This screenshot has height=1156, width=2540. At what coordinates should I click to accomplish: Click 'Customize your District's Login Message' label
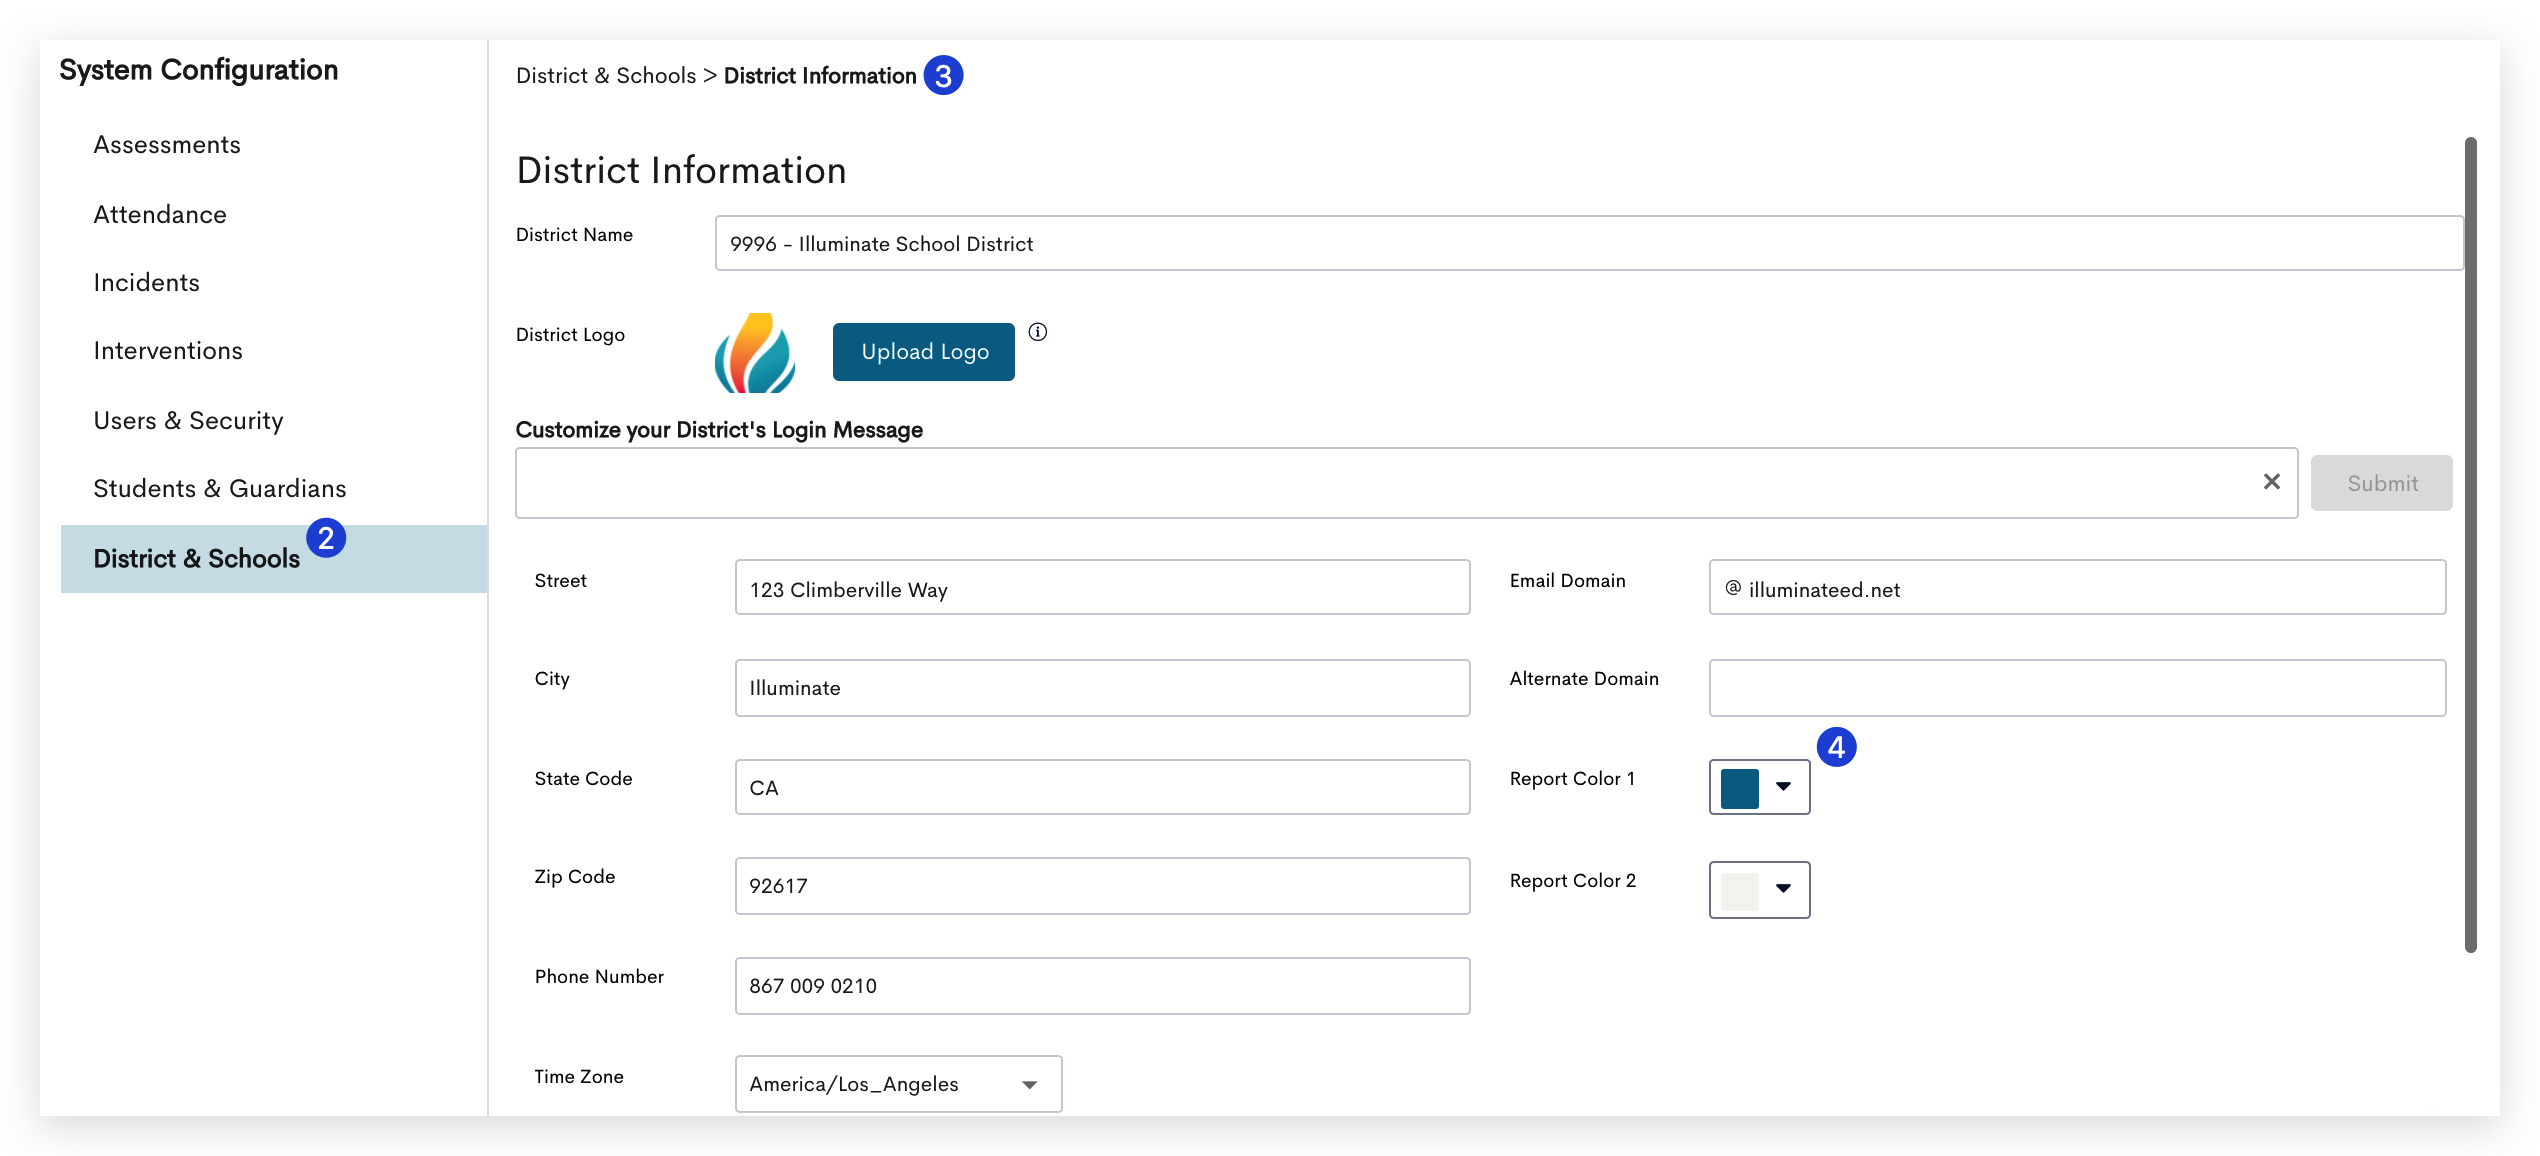click(719, 430)
